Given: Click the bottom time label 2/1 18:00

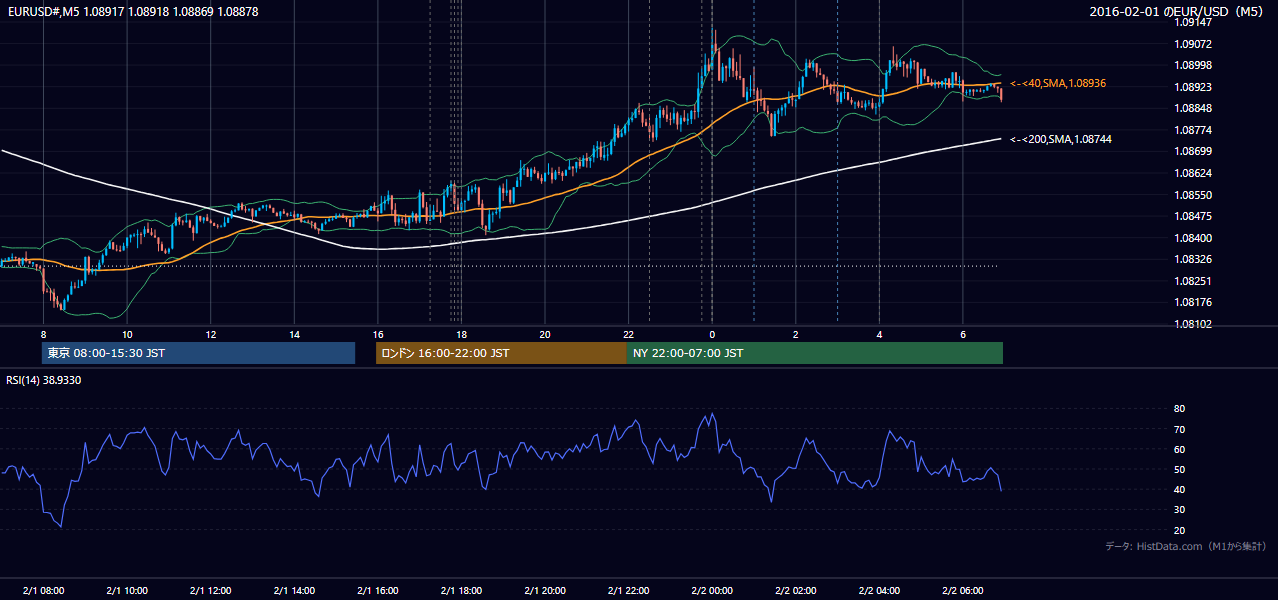Looking at the screenshot, I should coord(461,590).
